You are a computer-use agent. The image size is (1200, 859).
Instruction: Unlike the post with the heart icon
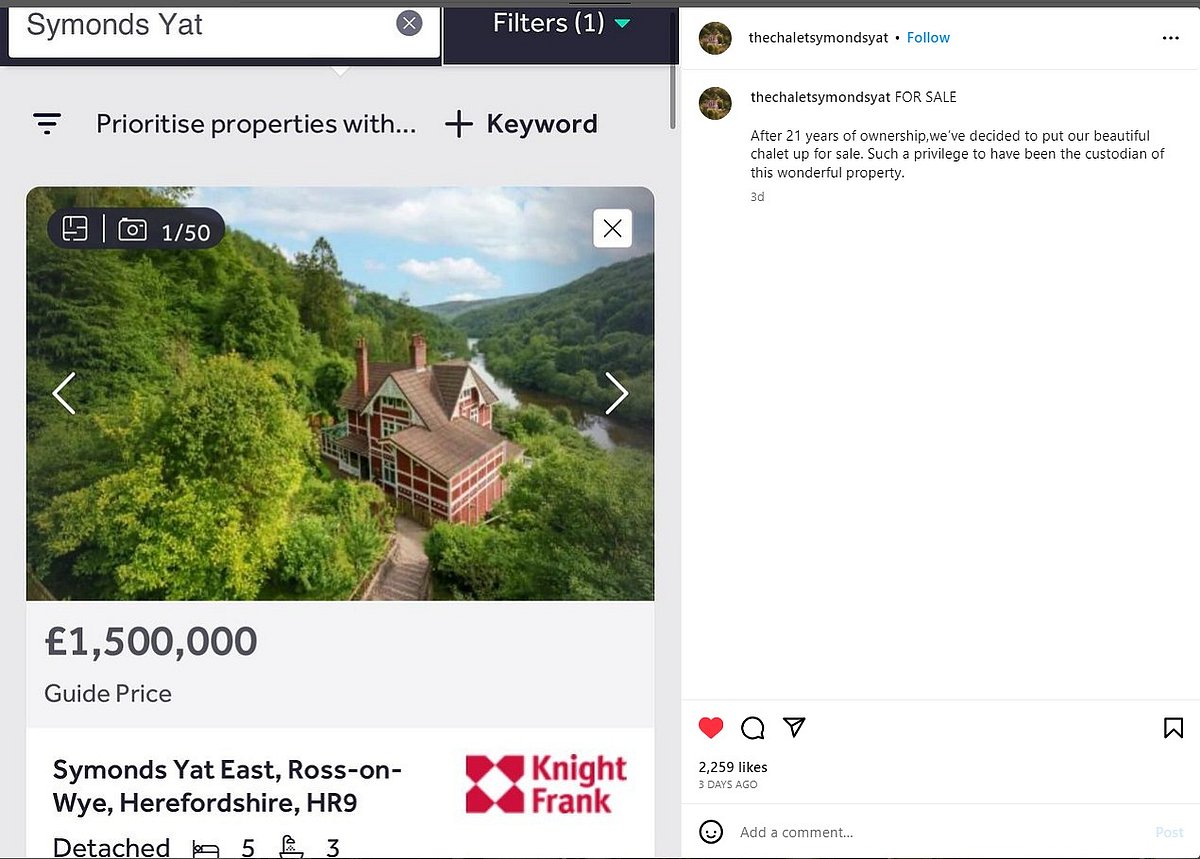click(x=711, y=728)
